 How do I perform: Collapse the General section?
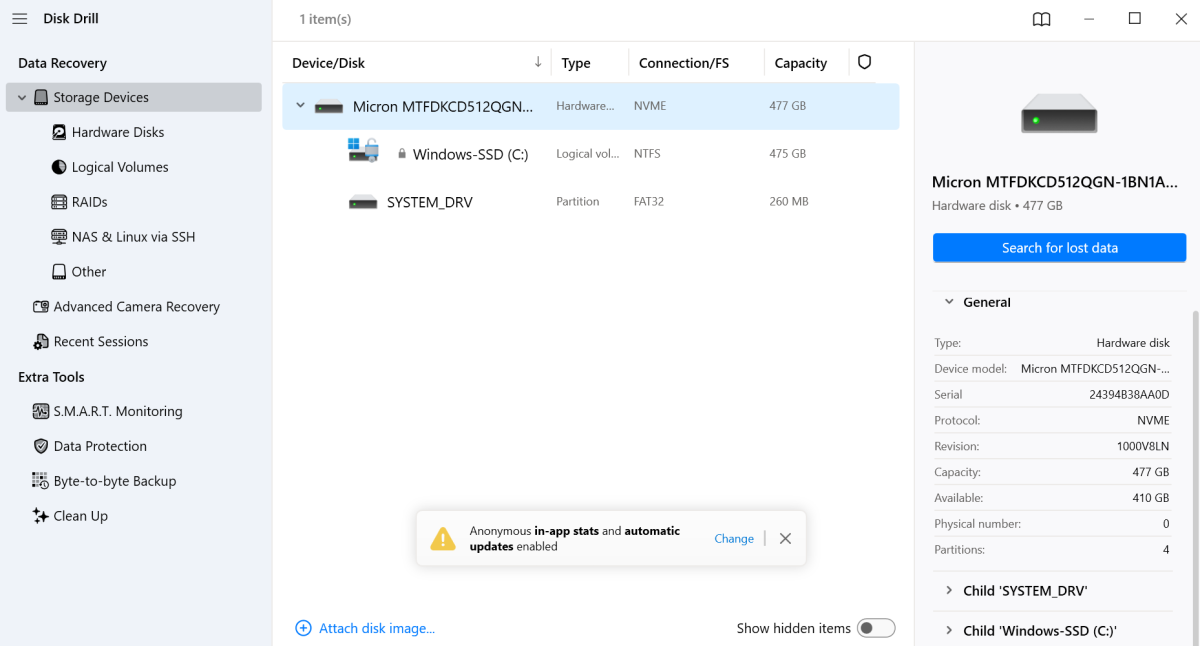point(948,302)
